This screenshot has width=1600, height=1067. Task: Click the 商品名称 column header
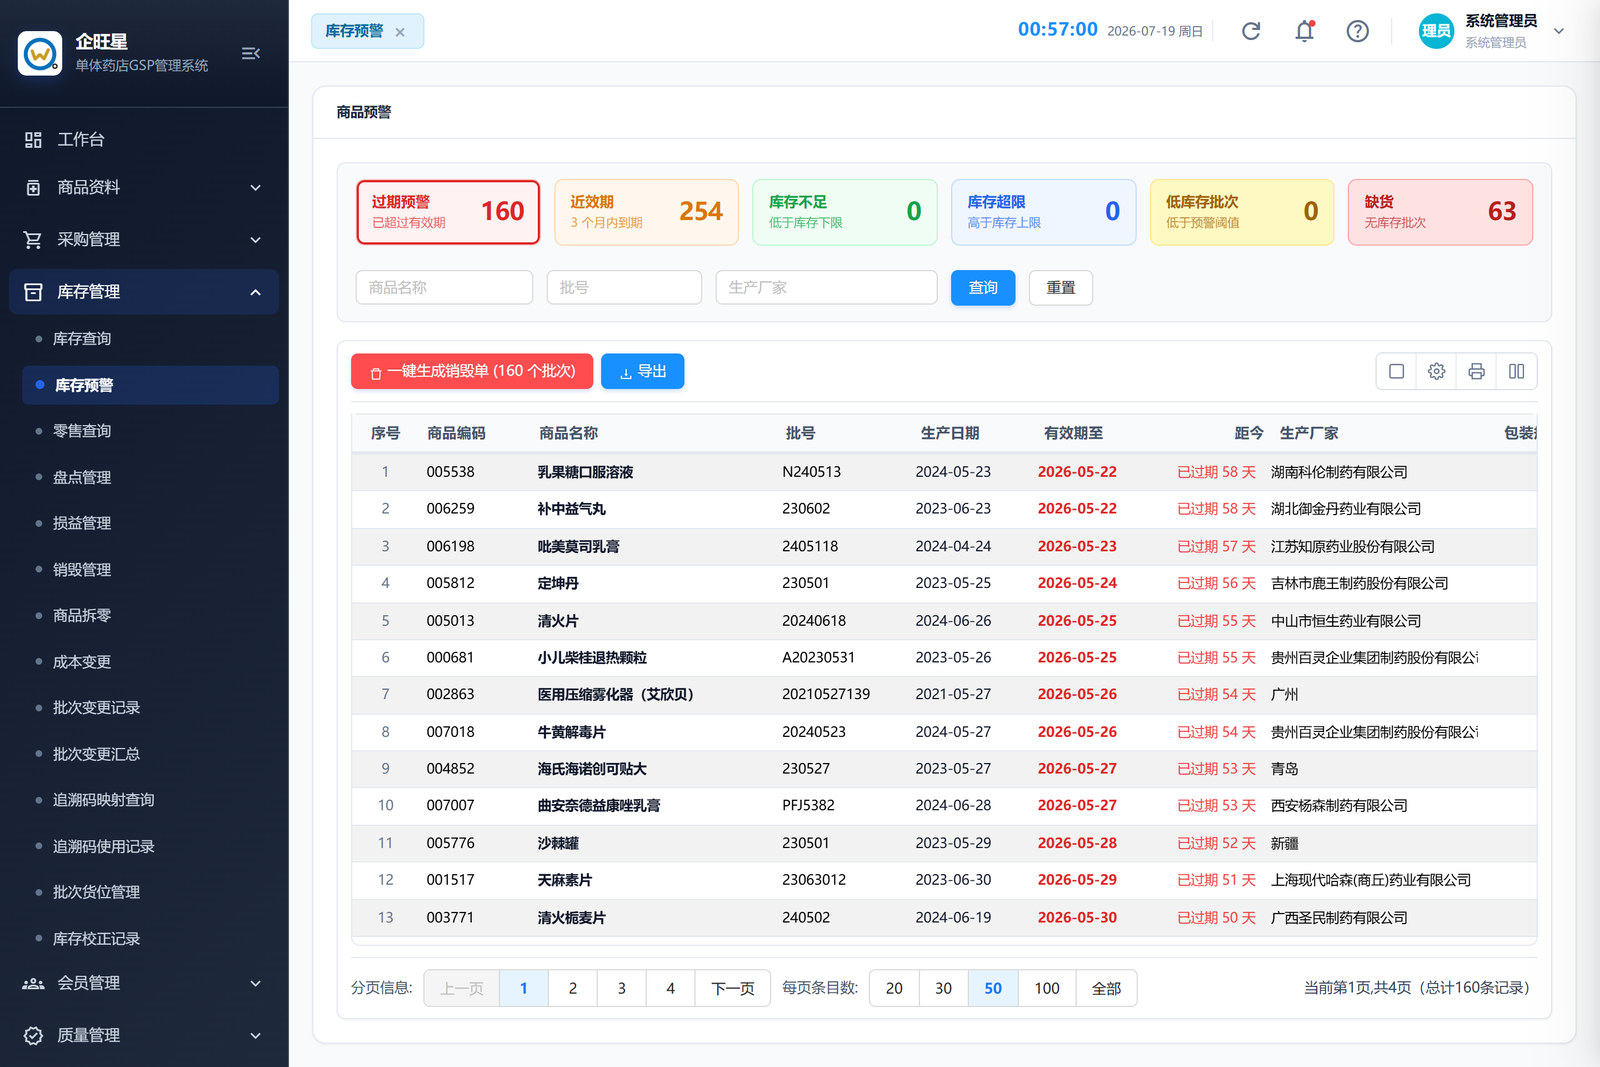click(x=569, y=434)
